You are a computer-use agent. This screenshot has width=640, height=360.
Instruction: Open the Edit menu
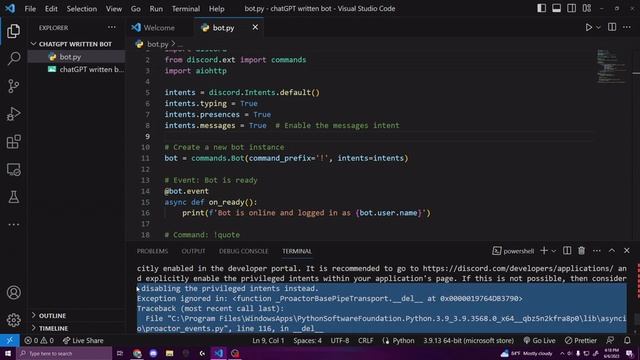(51, 9)
